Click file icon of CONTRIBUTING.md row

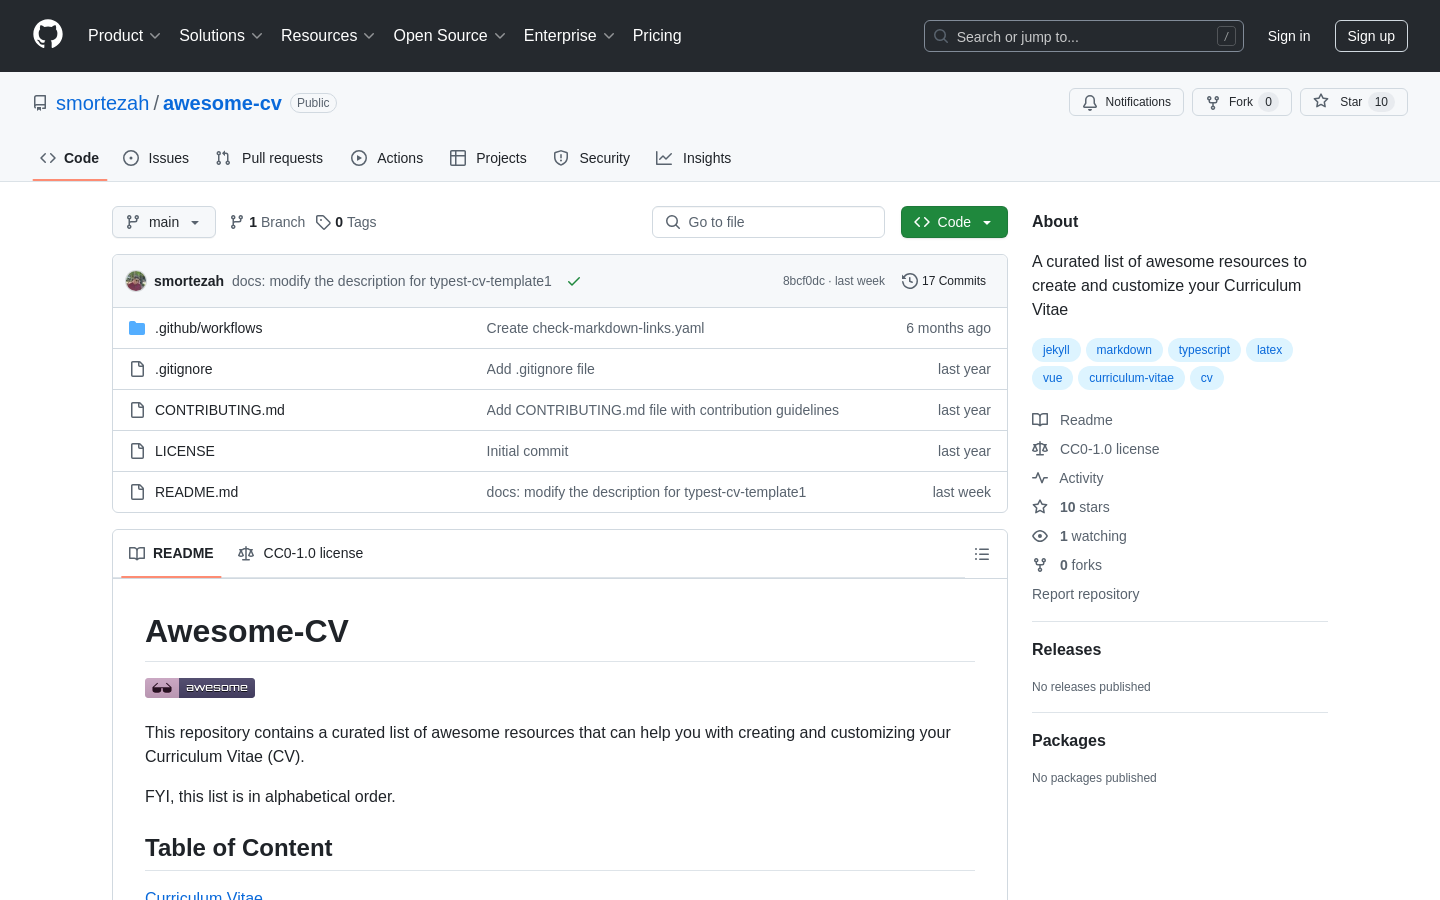(x=137, y=410)
